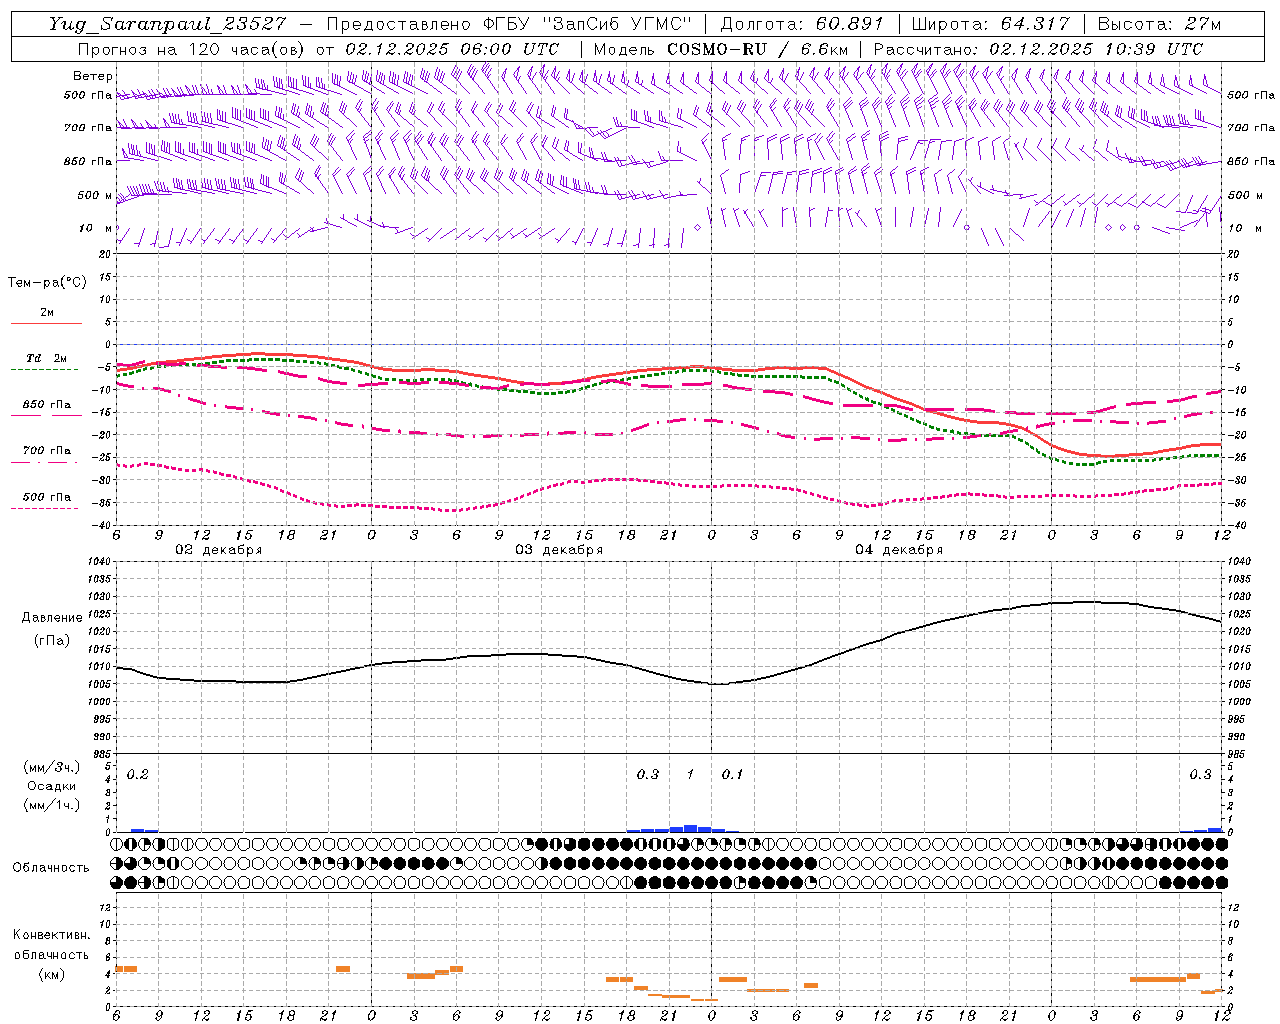Click the model label 'COSMO-RU / 6.6км'
1280x1024 pixels.
[757, 49]
